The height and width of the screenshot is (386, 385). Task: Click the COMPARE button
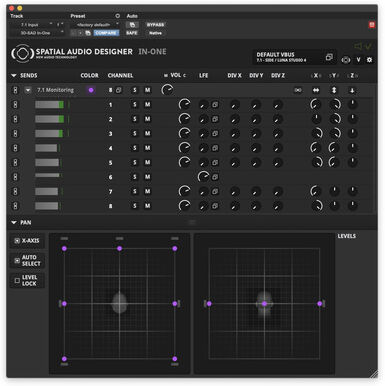106,33
